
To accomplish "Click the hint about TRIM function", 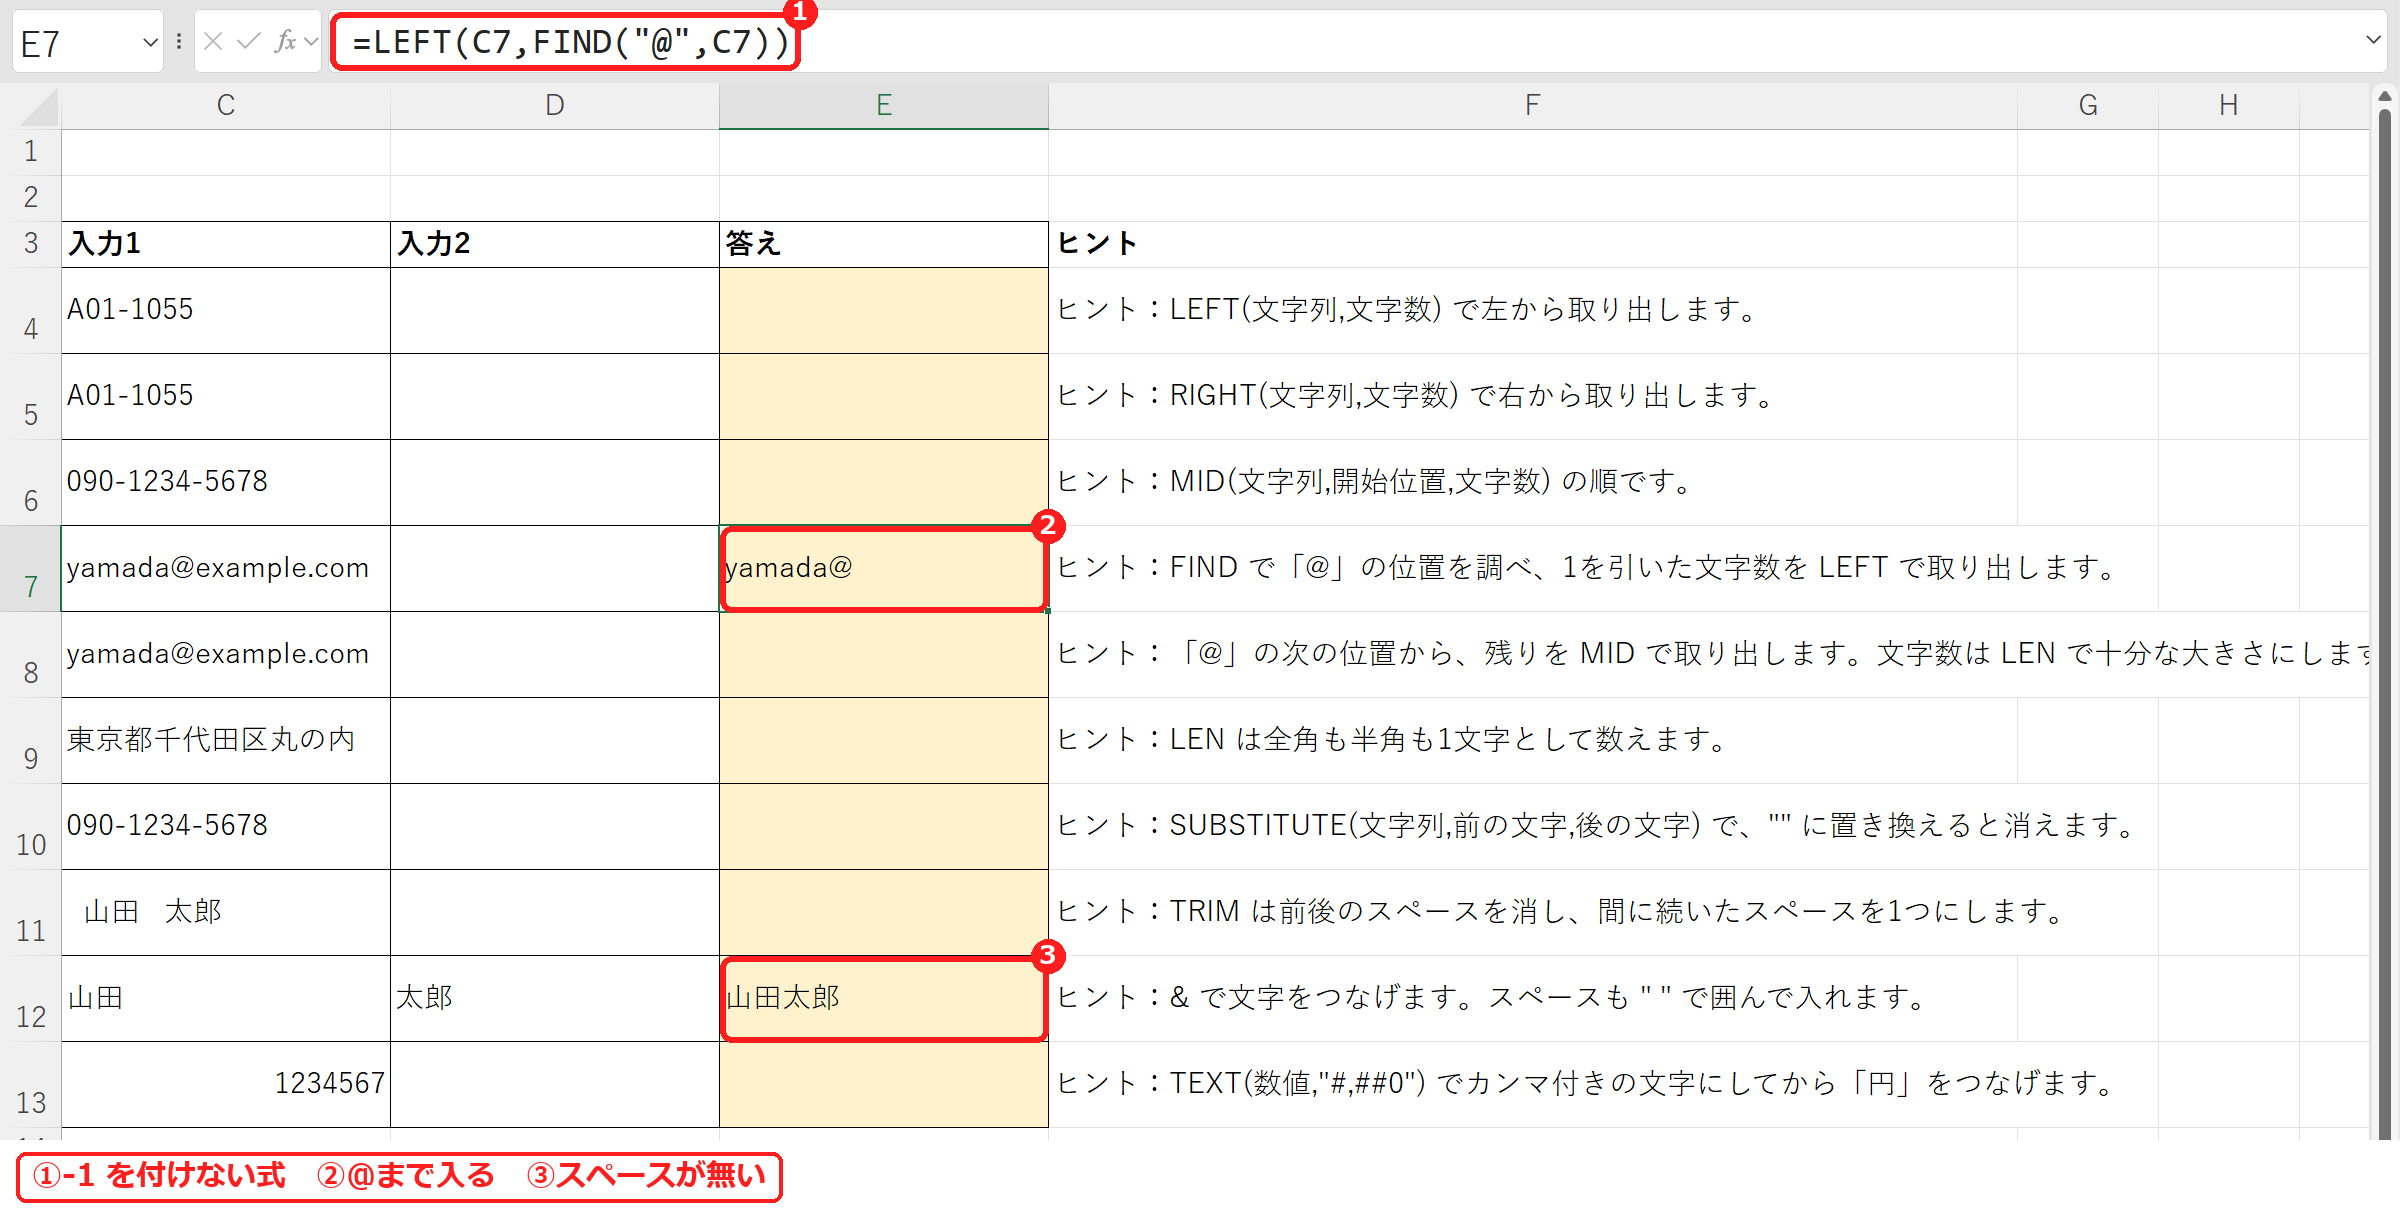I will (1561, 912).
